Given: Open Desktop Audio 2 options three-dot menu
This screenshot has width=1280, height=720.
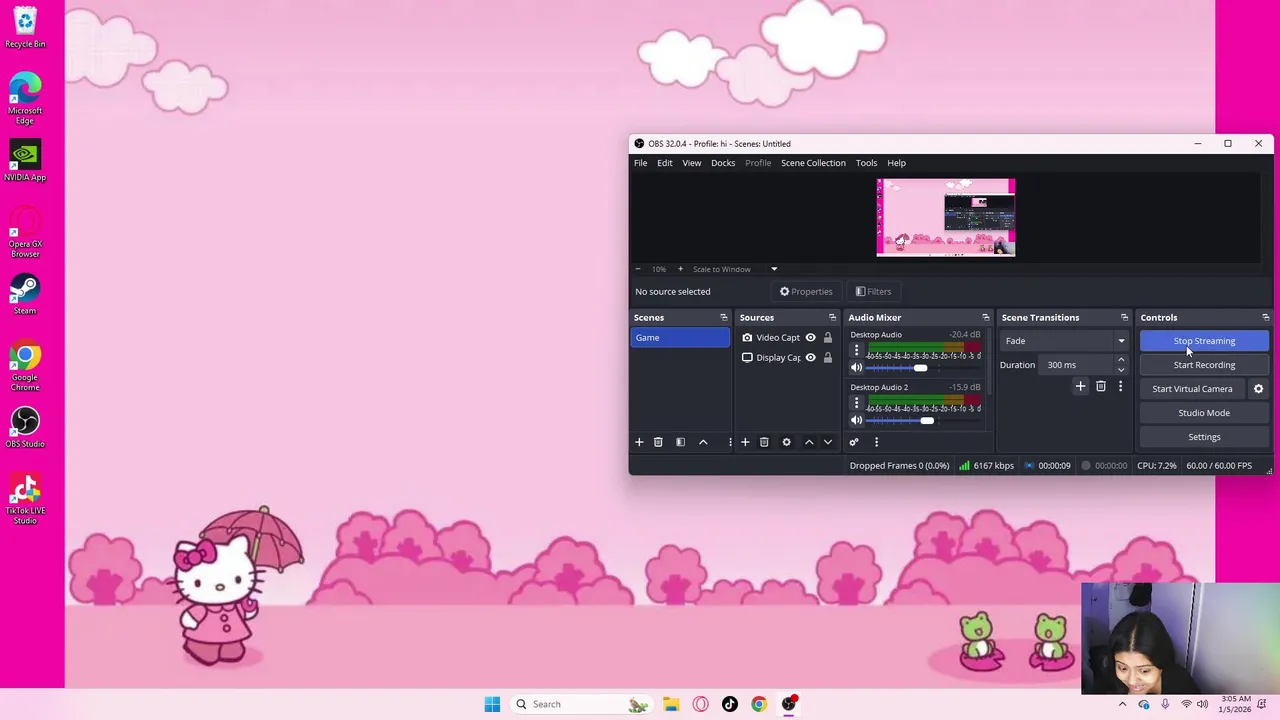Looking at the screenshot, I should pyautogui.click(x=856, y=403).
